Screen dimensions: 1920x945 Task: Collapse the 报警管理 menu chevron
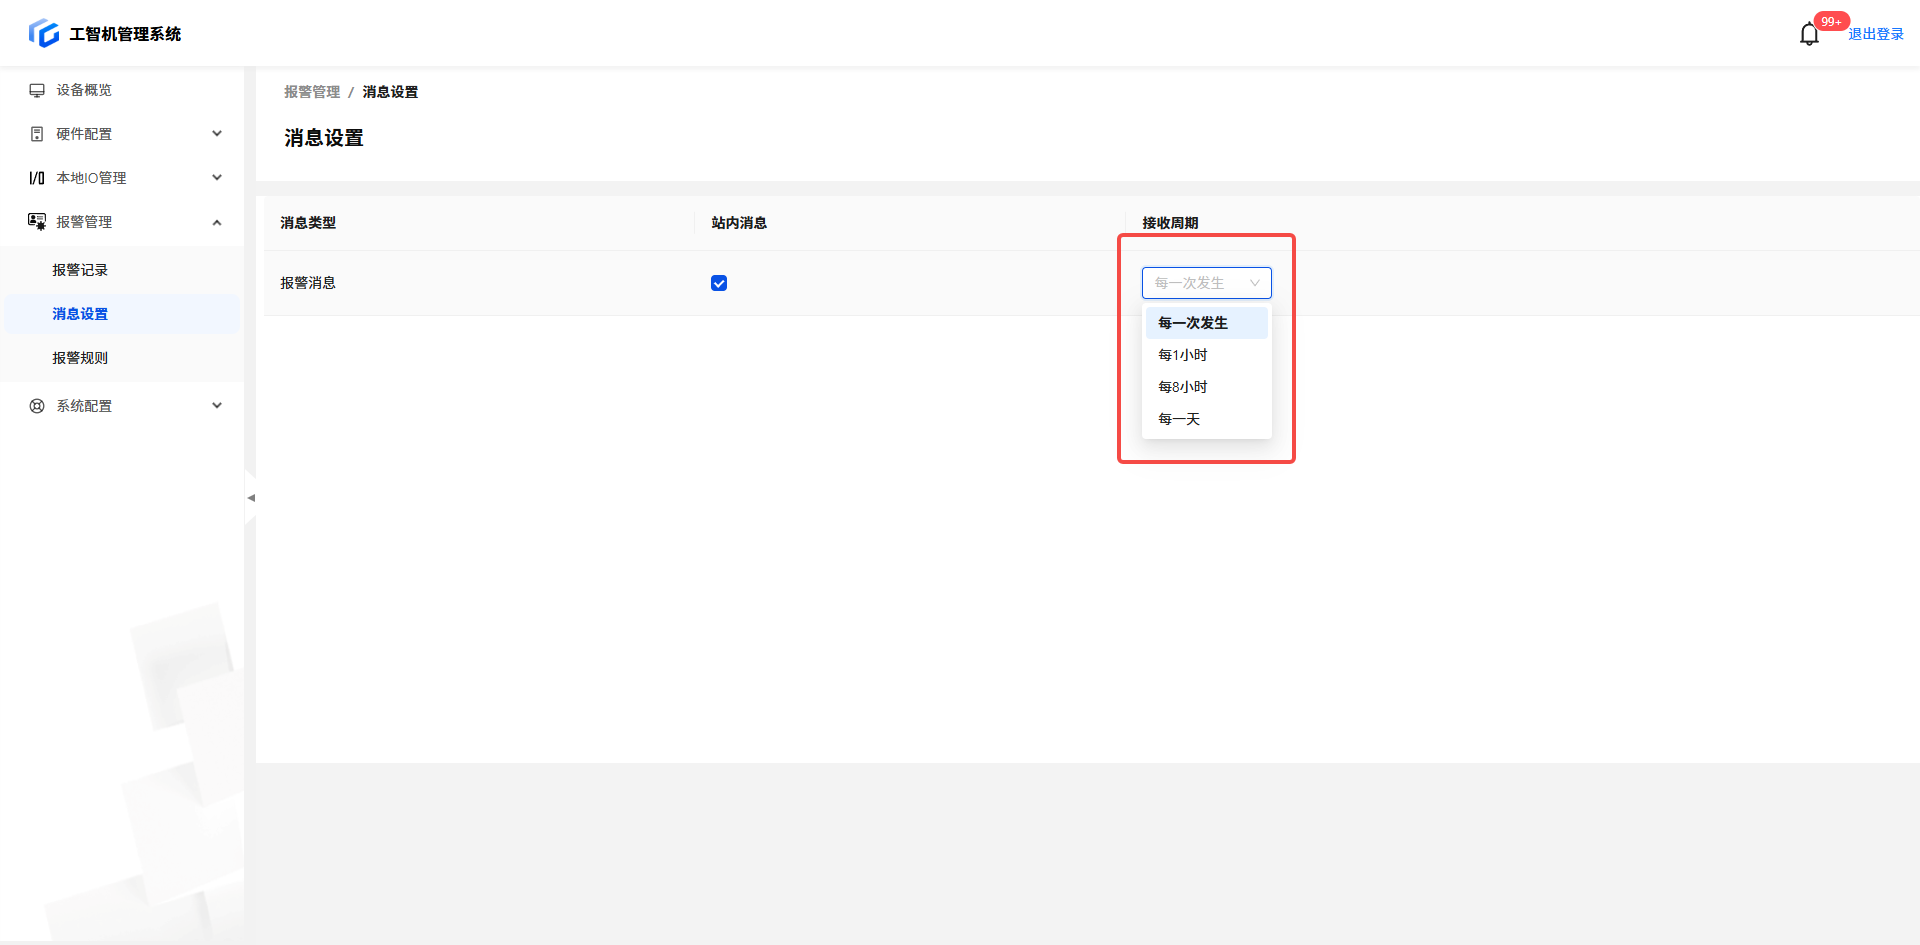point(217,222)
